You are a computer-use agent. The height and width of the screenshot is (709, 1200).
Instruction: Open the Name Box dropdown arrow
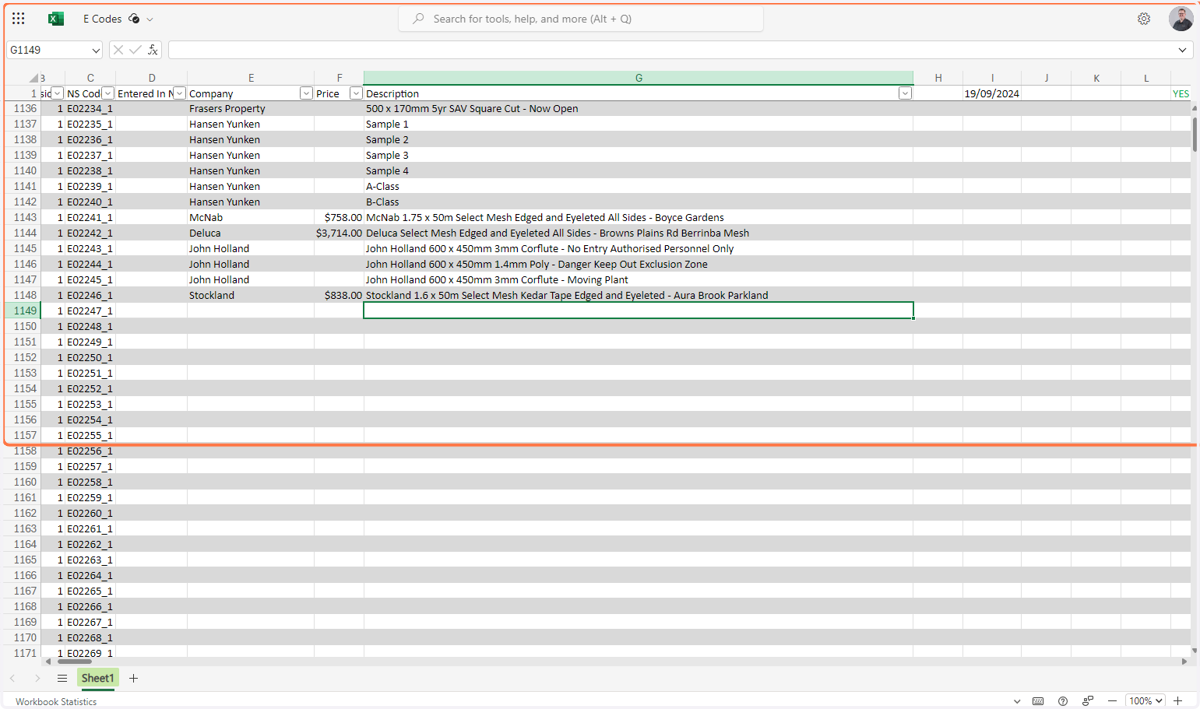96,50
